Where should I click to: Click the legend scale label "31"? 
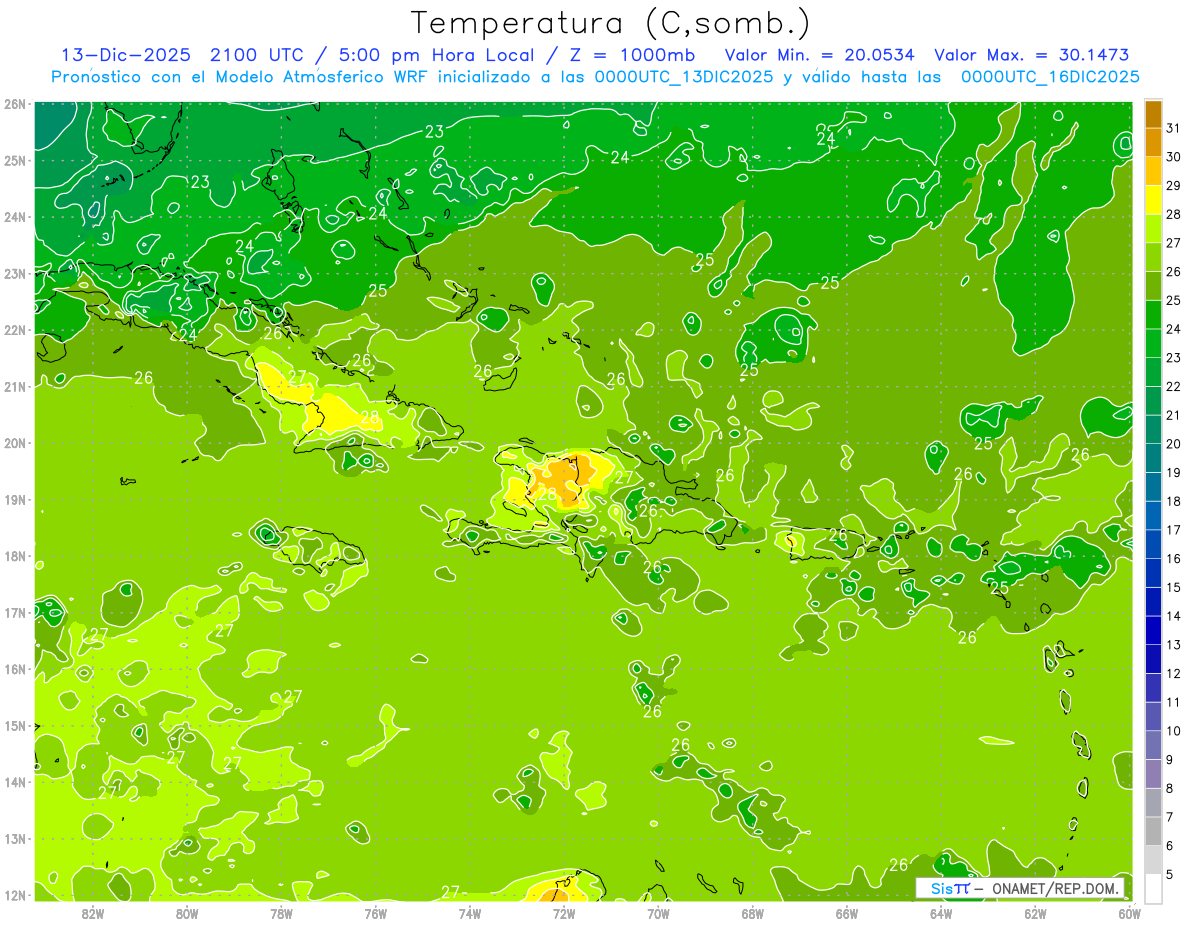[x=1174, y=128]
